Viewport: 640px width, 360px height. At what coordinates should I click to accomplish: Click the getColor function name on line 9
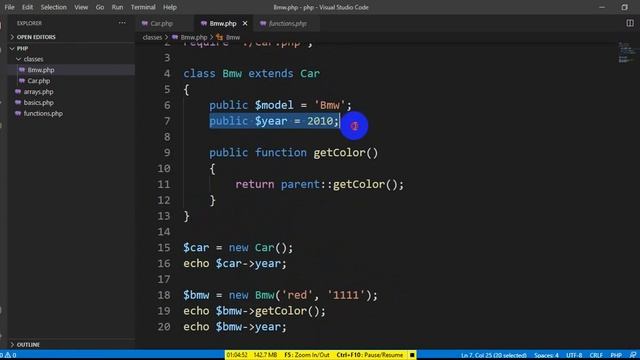(339, 153)
